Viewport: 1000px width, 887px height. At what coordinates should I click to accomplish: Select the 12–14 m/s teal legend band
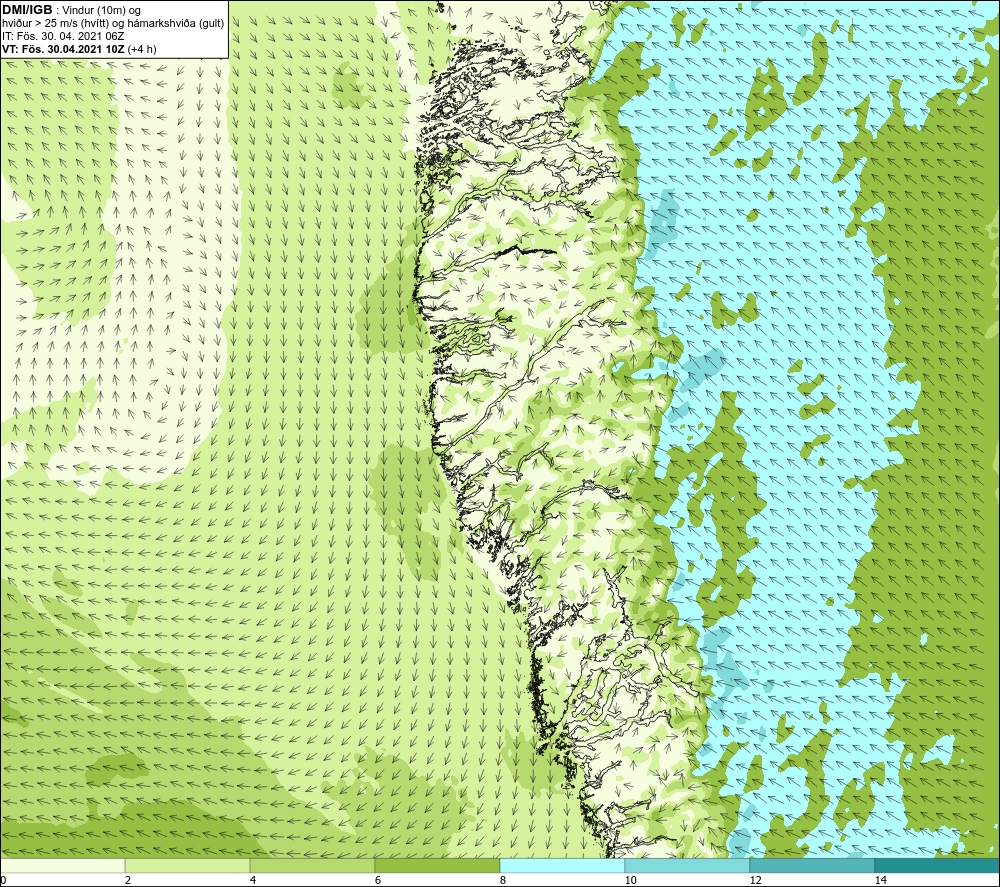click(x=812, y=865)
